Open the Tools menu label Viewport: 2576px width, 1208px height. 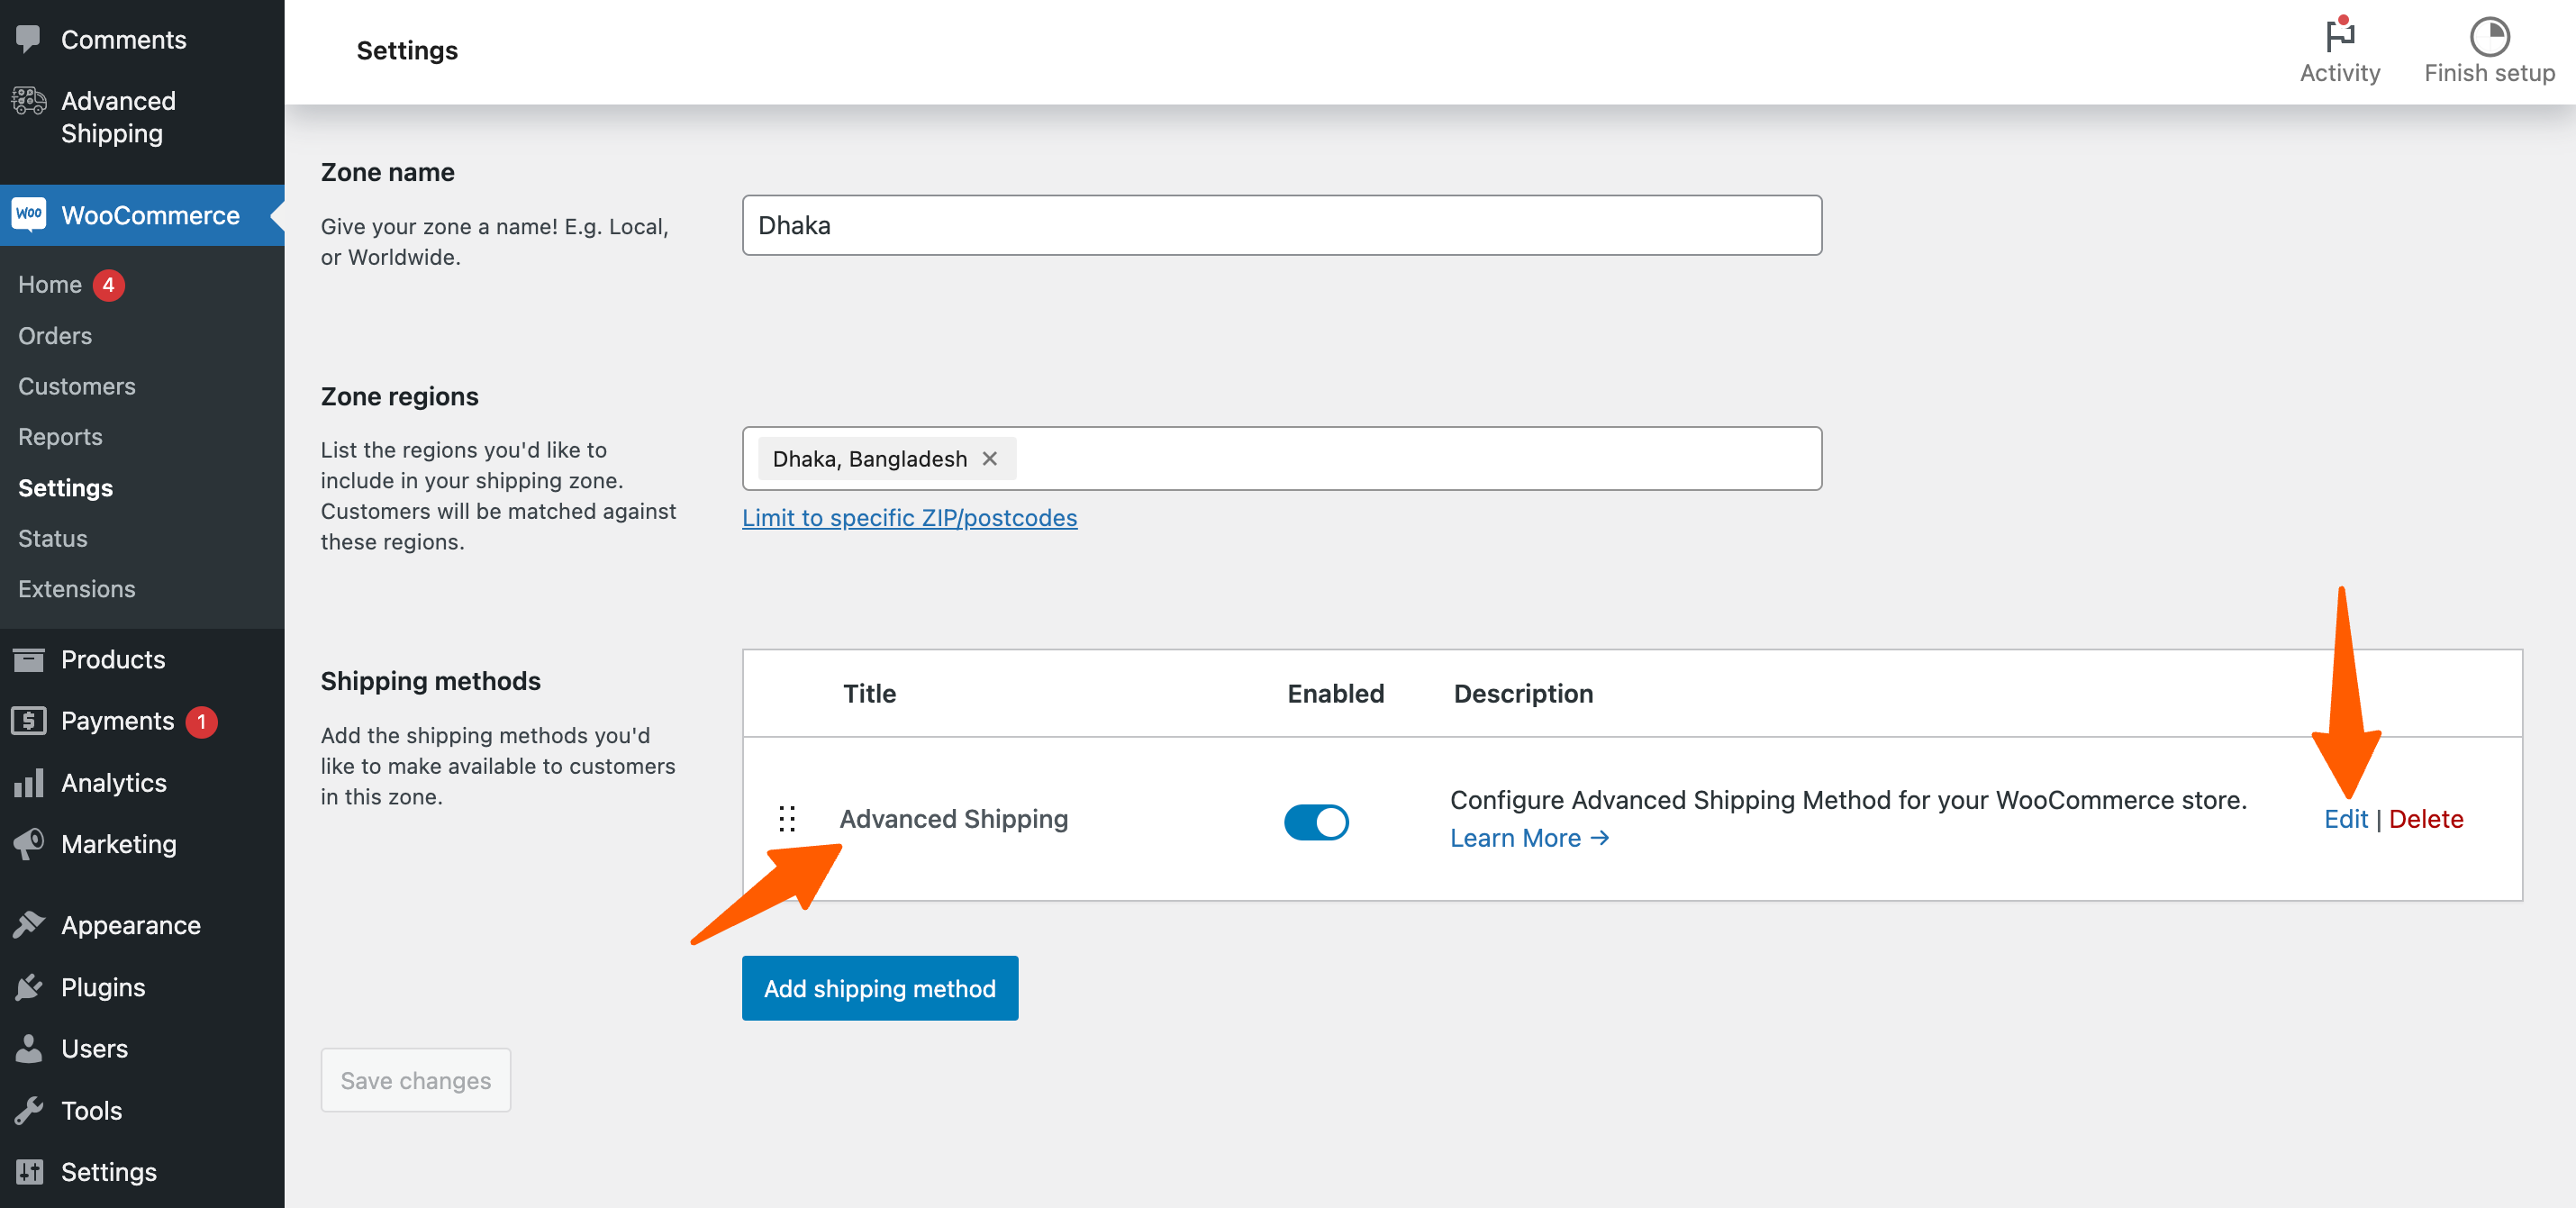pos(91,1110)
